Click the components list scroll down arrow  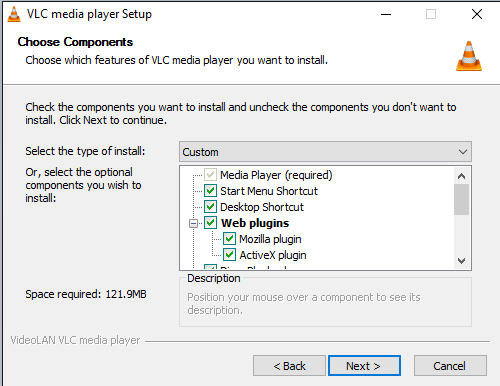click(461, 261)
